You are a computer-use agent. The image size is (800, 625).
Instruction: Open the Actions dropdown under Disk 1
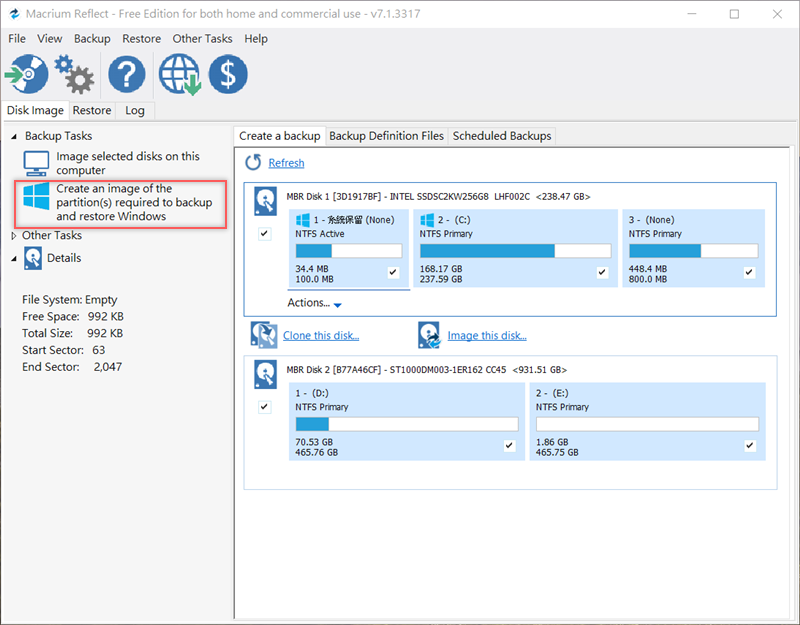pos(315,303)
